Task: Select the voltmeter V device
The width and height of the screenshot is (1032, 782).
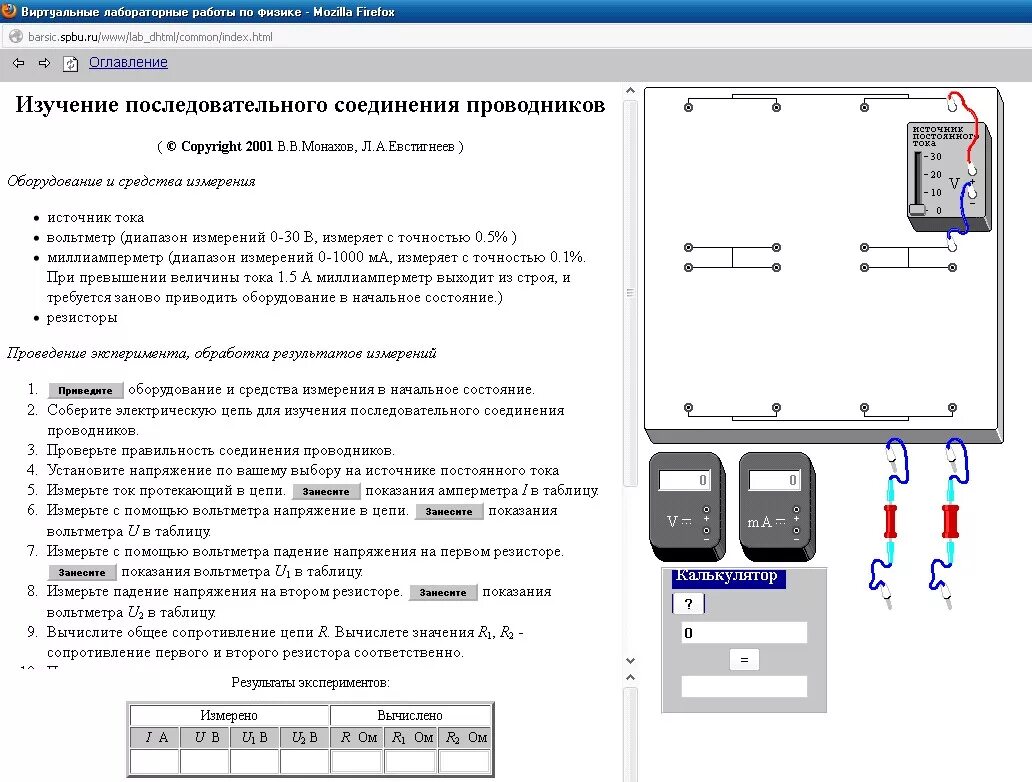Action: [x=688, y=506]
